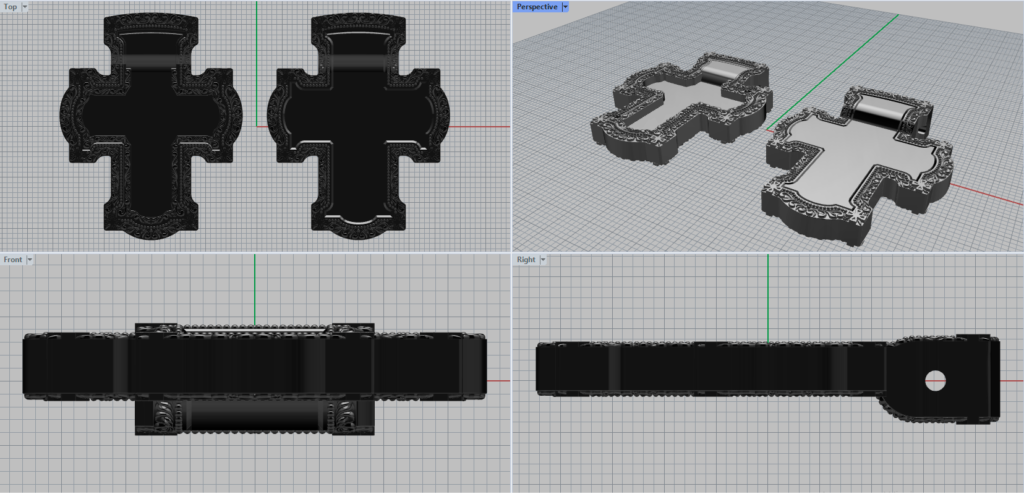Open the Top viewport dropdown arrow
This screenshot has width=1024, height=494.
(x=25, y=7)
